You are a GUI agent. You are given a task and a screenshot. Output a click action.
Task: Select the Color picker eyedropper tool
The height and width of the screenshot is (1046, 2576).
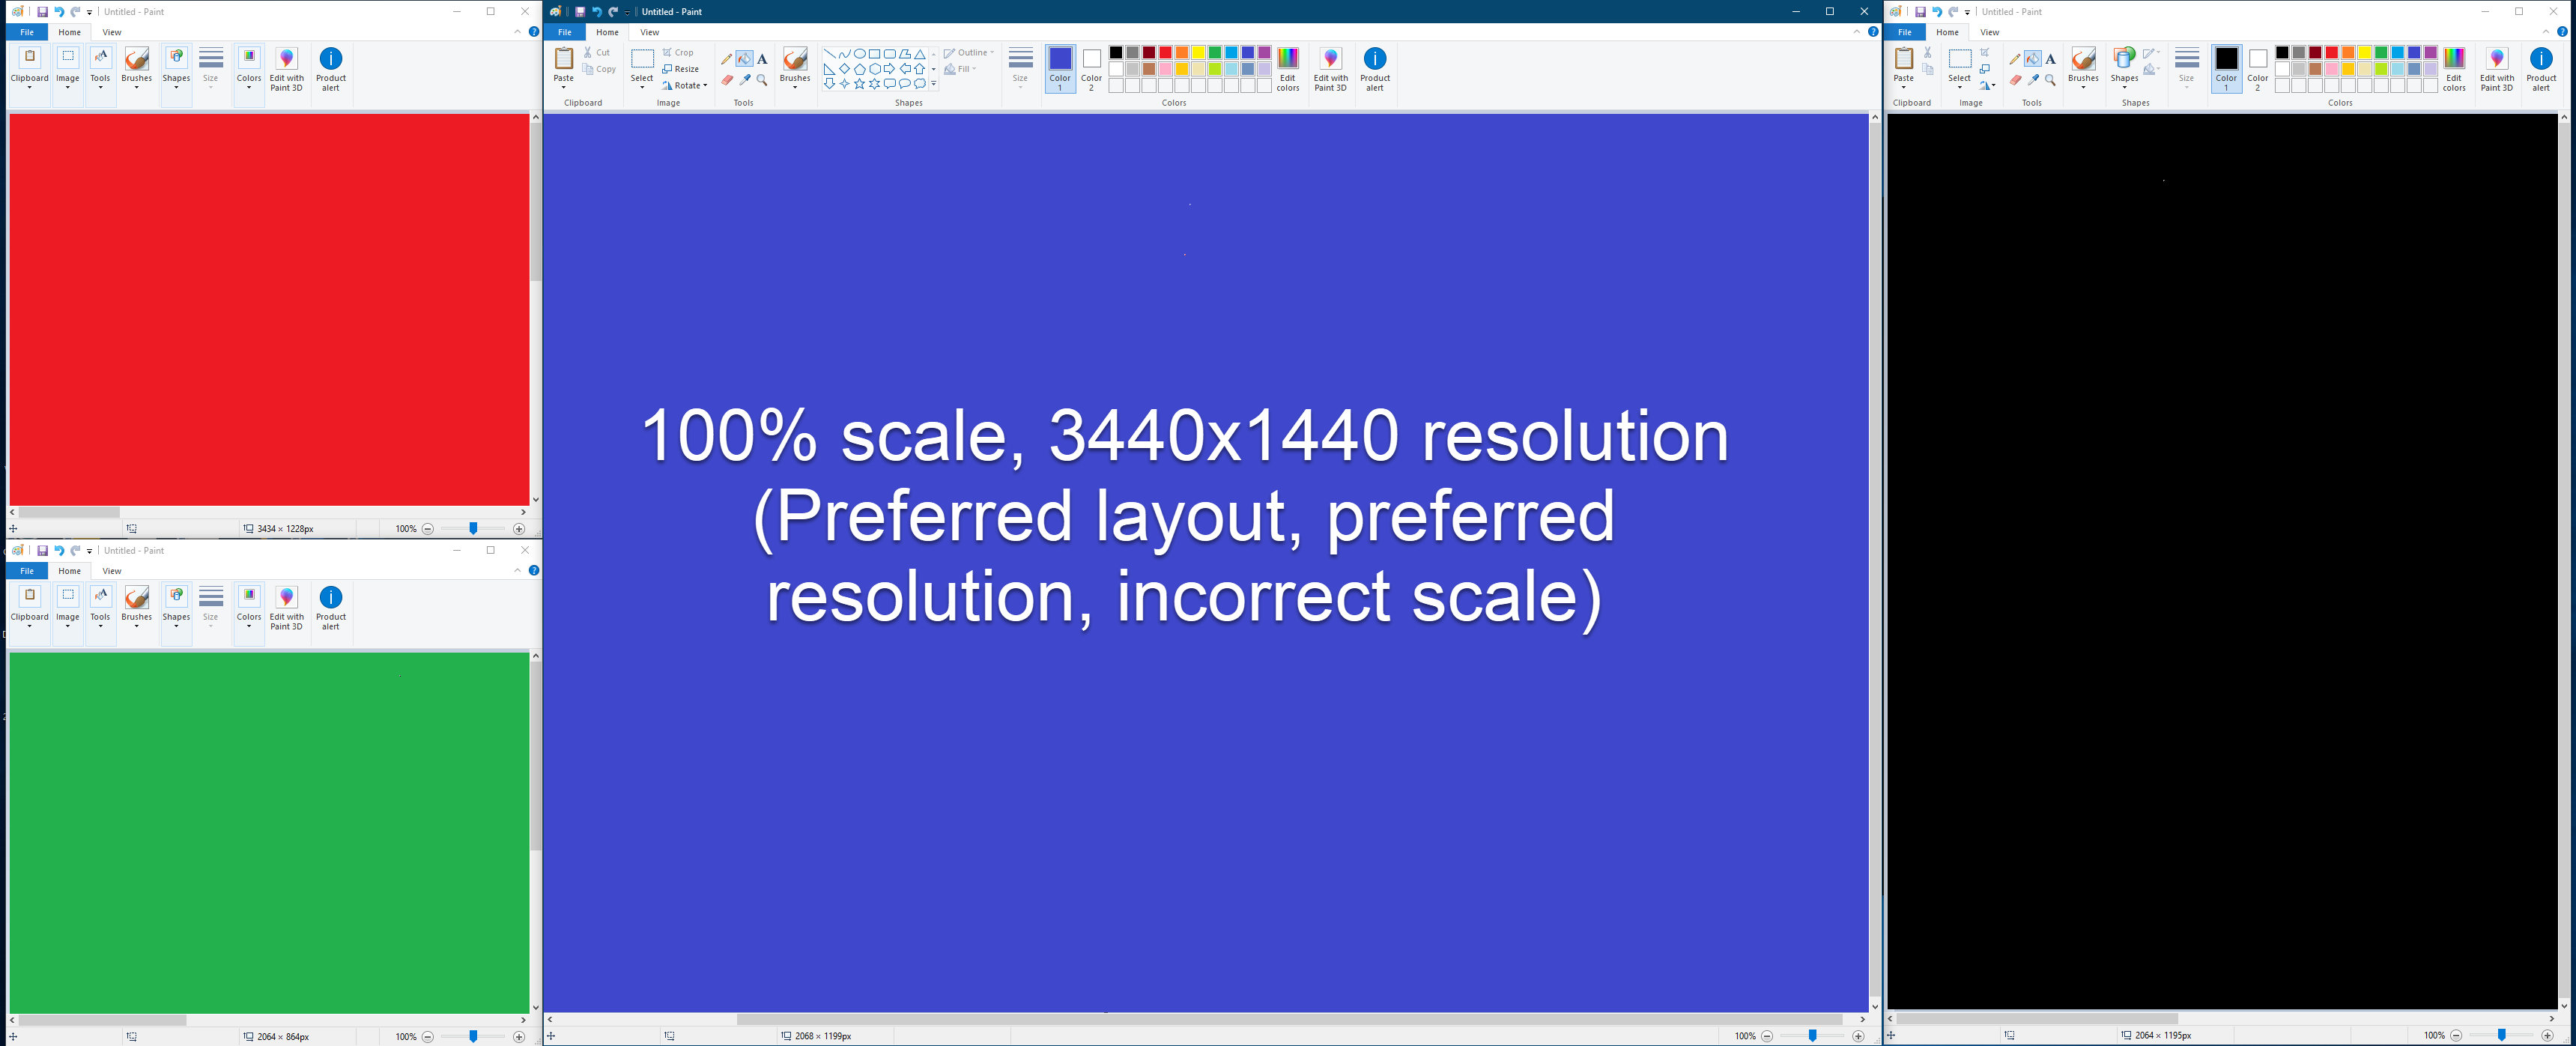pos(745,82)
